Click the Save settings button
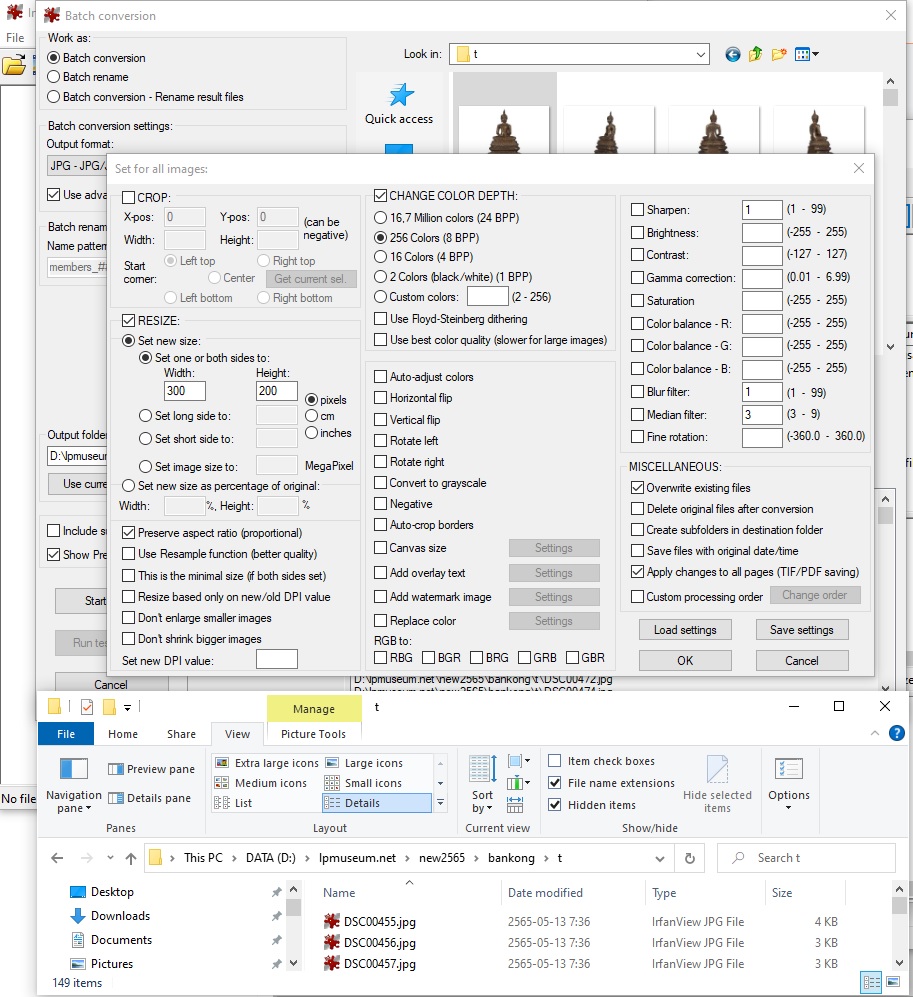 (801, 630)
